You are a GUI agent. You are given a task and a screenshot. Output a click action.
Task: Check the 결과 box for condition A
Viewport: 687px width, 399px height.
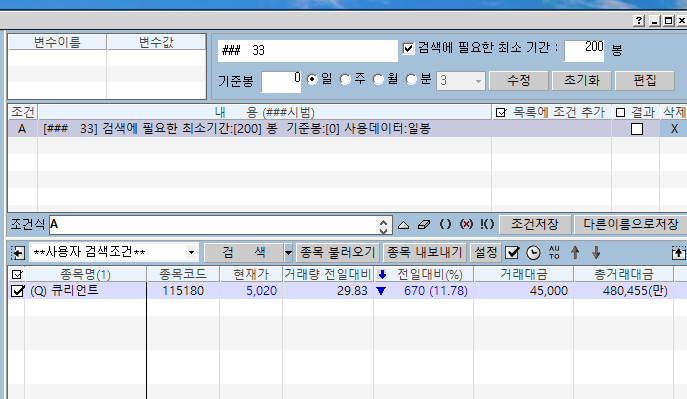(637, 129)
